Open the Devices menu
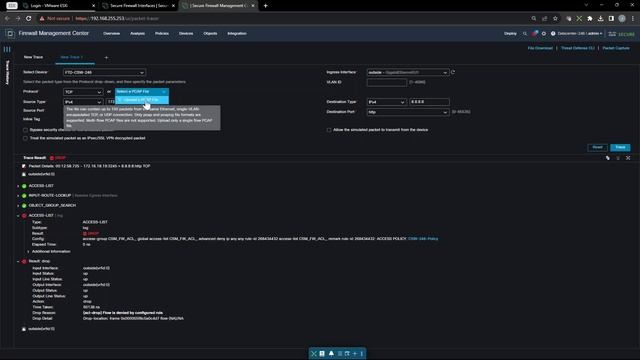This screenshot has width=640, height=360. point(186,33)
